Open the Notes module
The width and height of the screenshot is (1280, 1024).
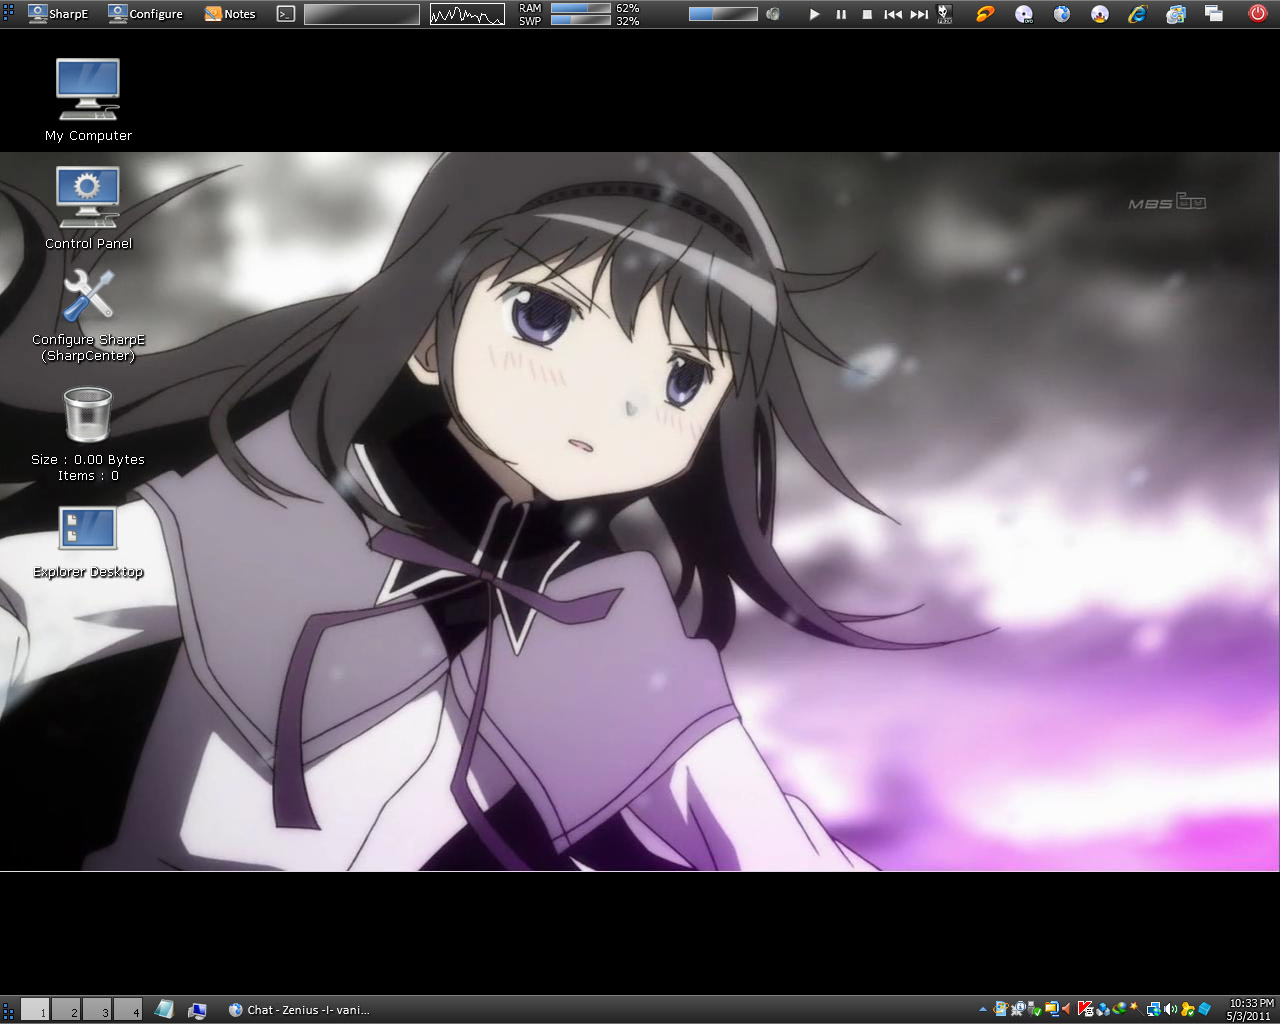tap(230, 14)
